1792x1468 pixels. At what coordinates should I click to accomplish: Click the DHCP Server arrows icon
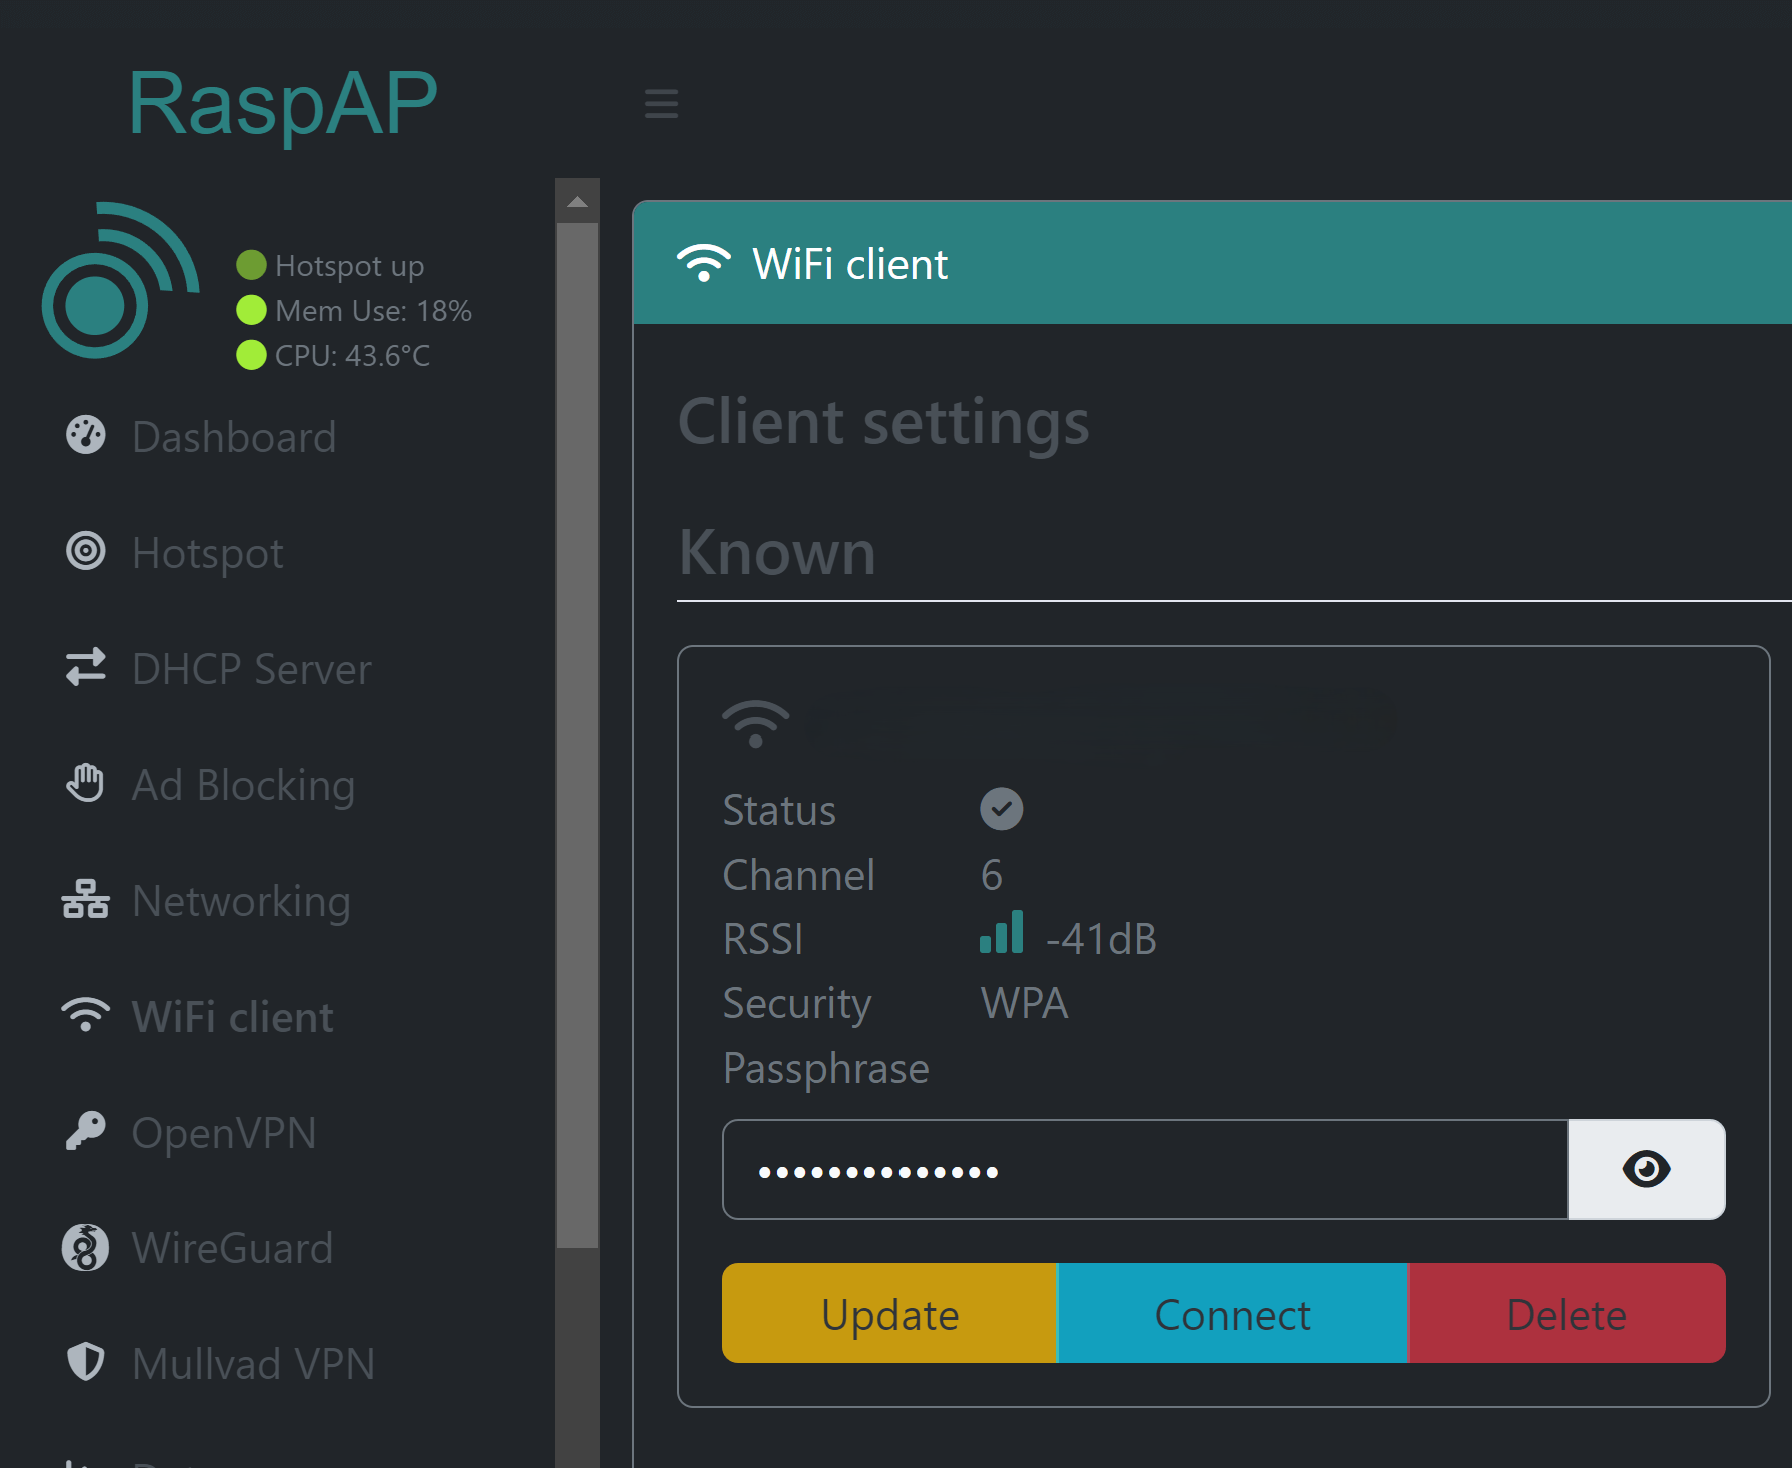(86, 667)
